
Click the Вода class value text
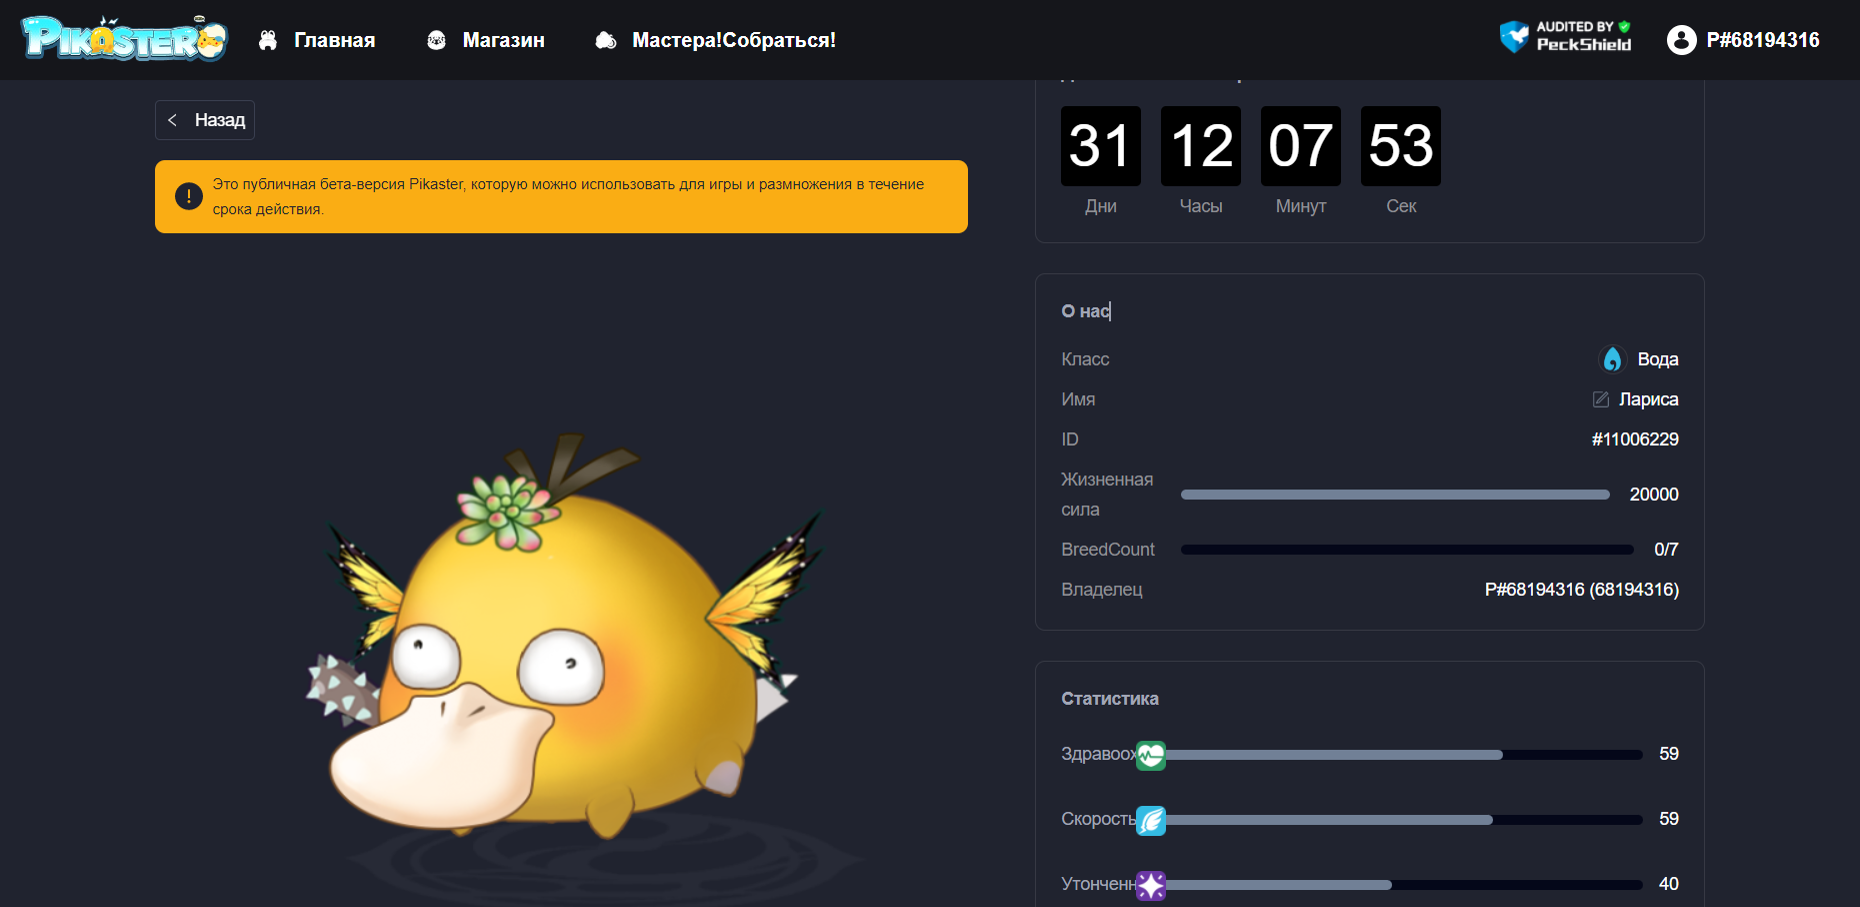pos(1658,359)
